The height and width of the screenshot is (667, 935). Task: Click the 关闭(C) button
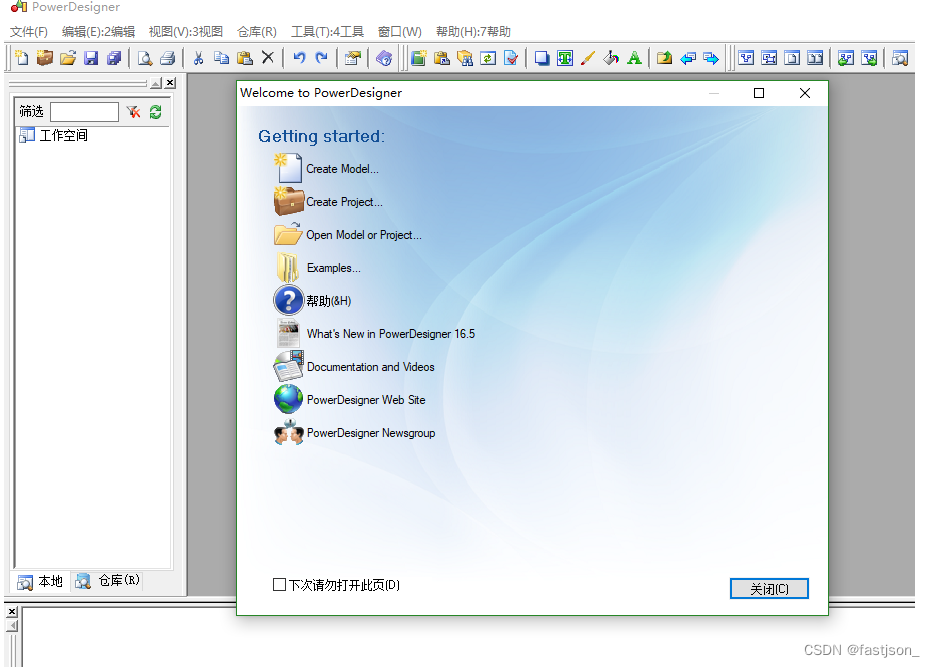(769, 589)
